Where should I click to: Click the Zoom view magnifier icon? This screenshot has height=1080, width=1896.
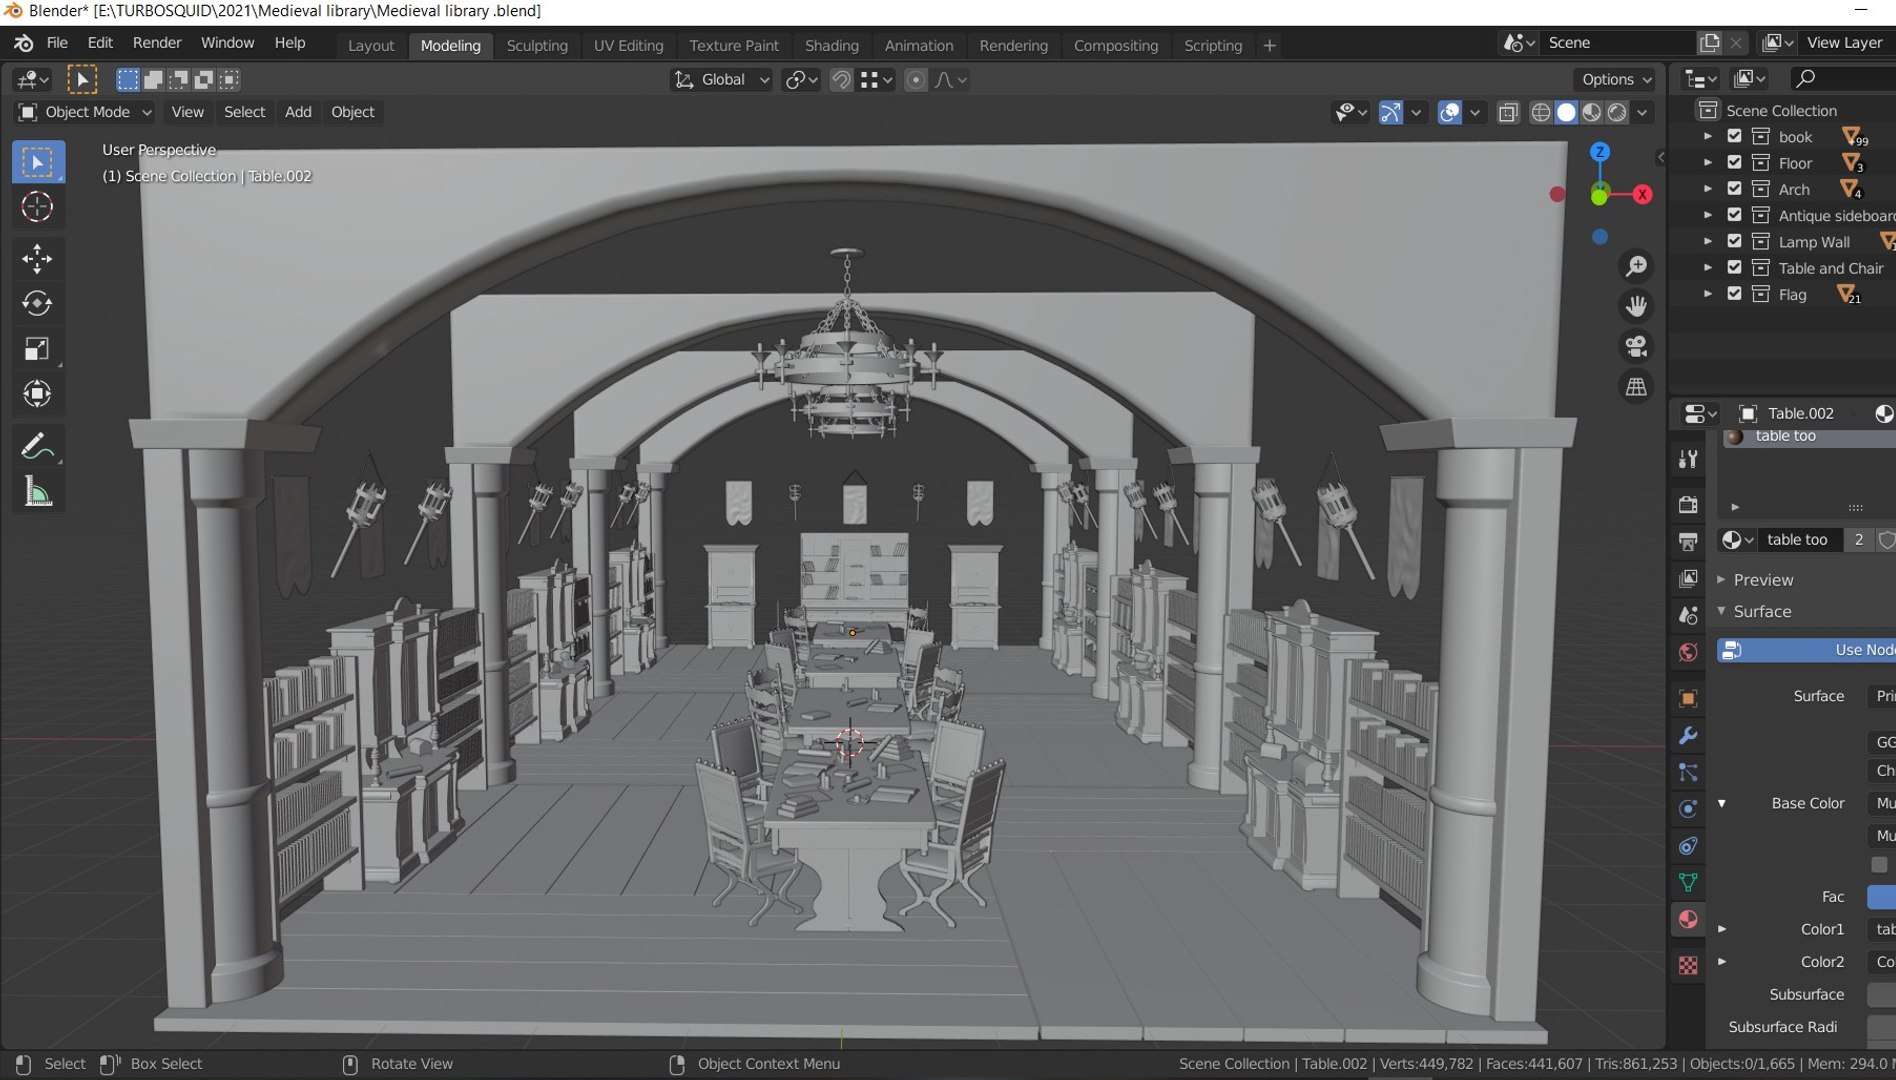coord(1636,267)
